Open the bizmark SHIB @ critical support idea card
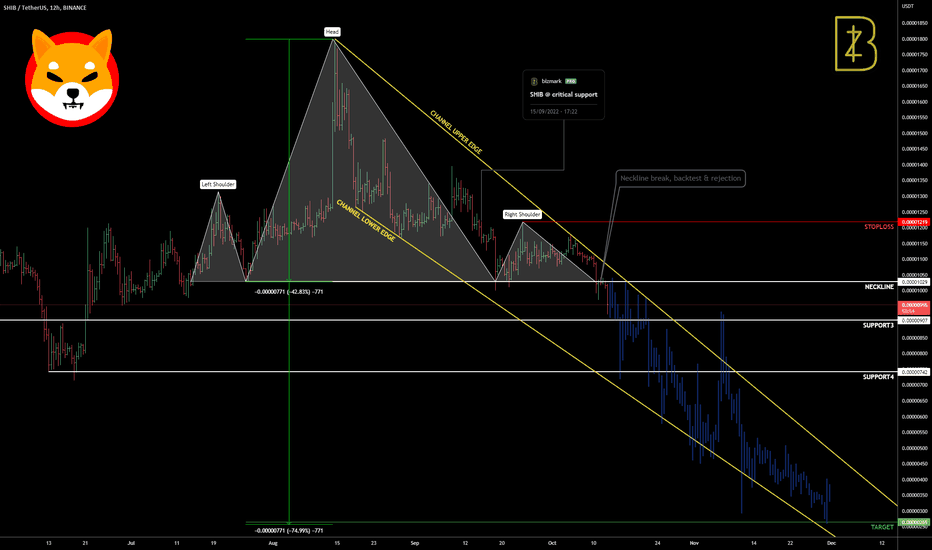This screenshot has width=932, height=550. coord(563,95)
